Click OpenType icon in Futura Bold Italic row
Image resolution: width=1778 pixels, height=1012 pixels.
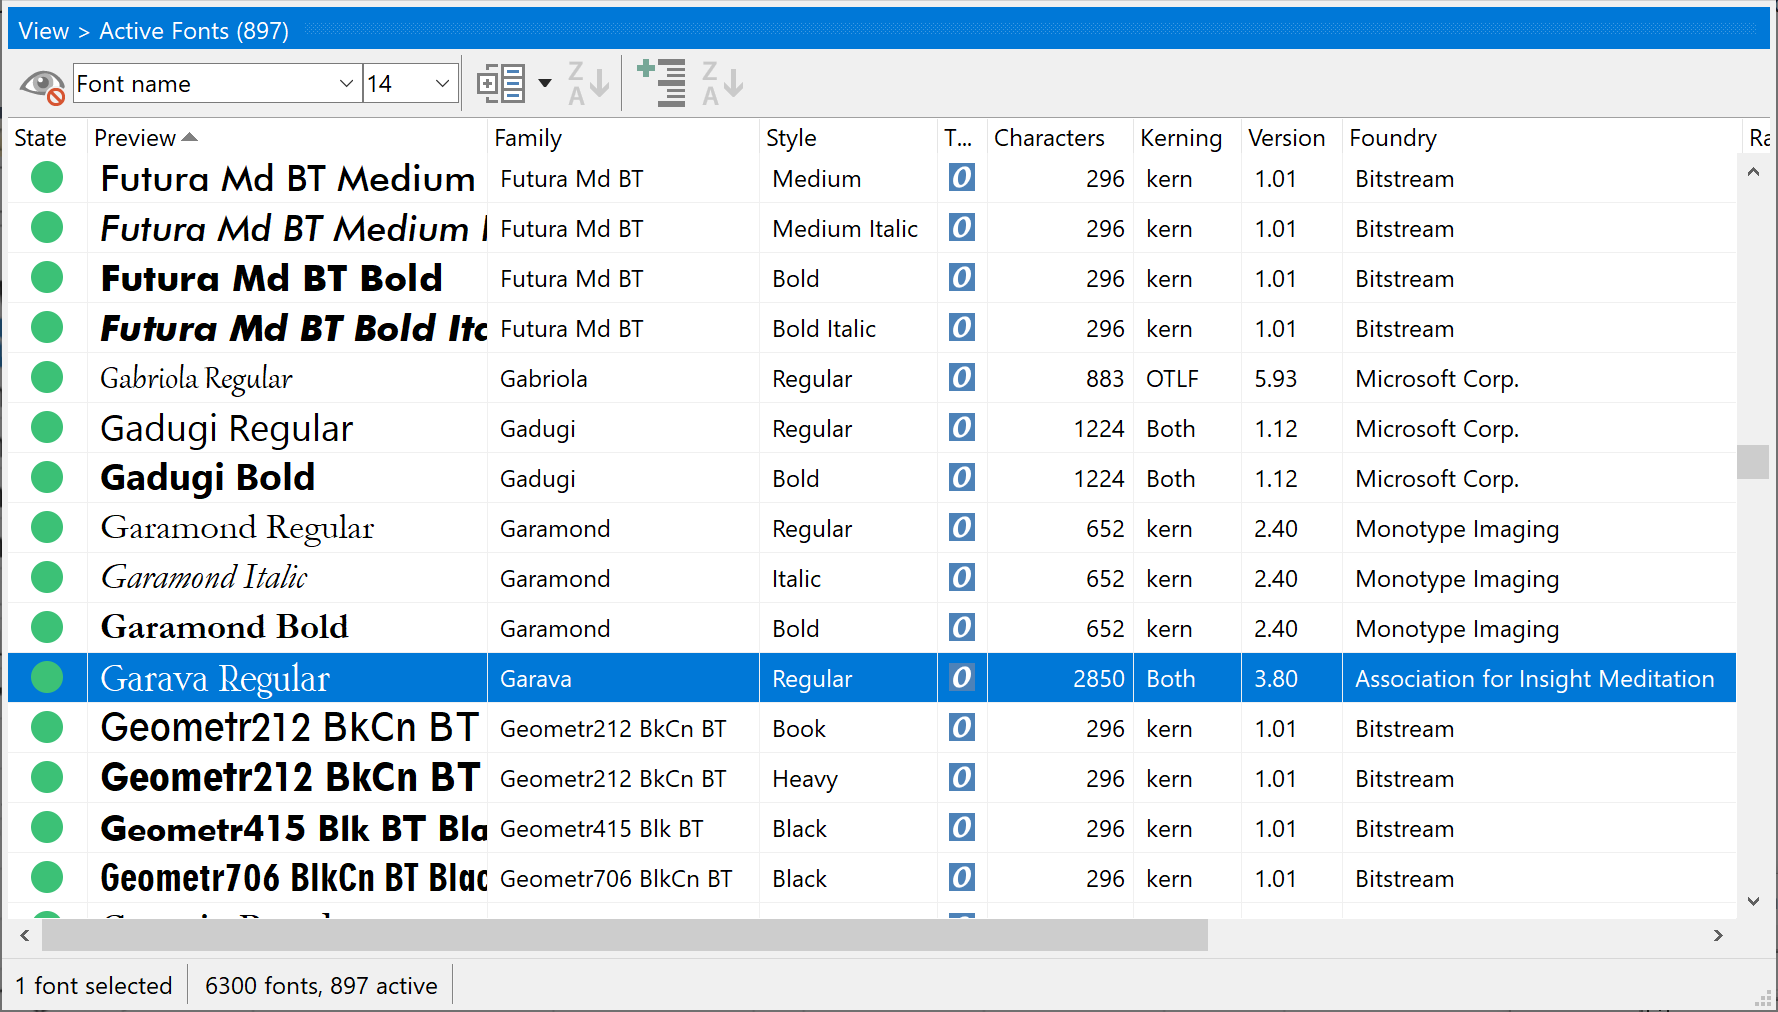point(962,328)
